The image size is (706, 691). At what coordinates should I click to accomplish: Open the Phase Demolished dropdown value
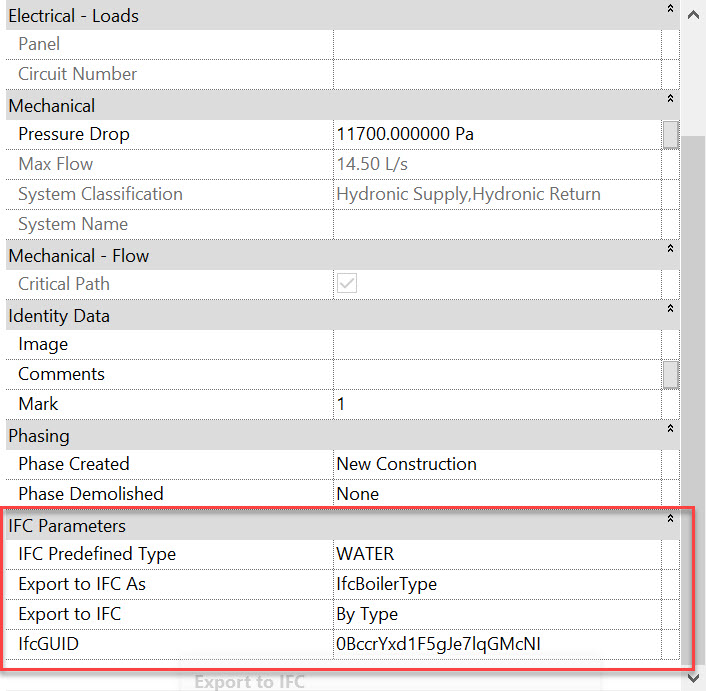496,494
